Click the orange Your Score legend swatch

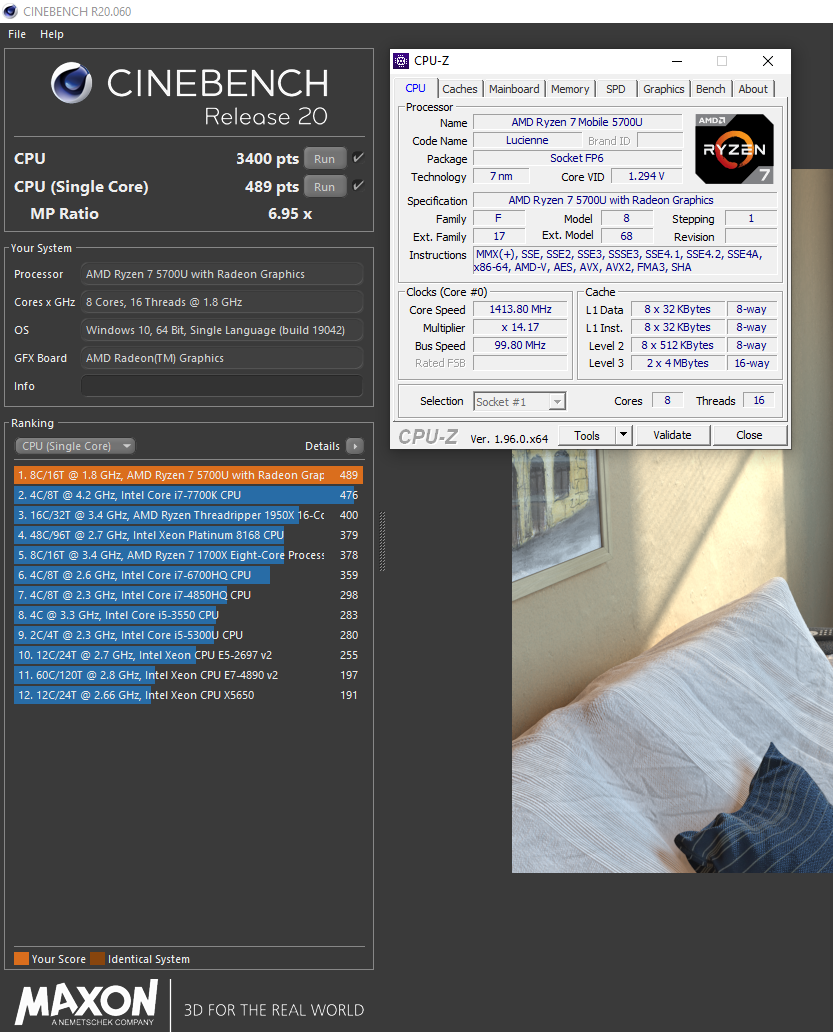[21, 959]
